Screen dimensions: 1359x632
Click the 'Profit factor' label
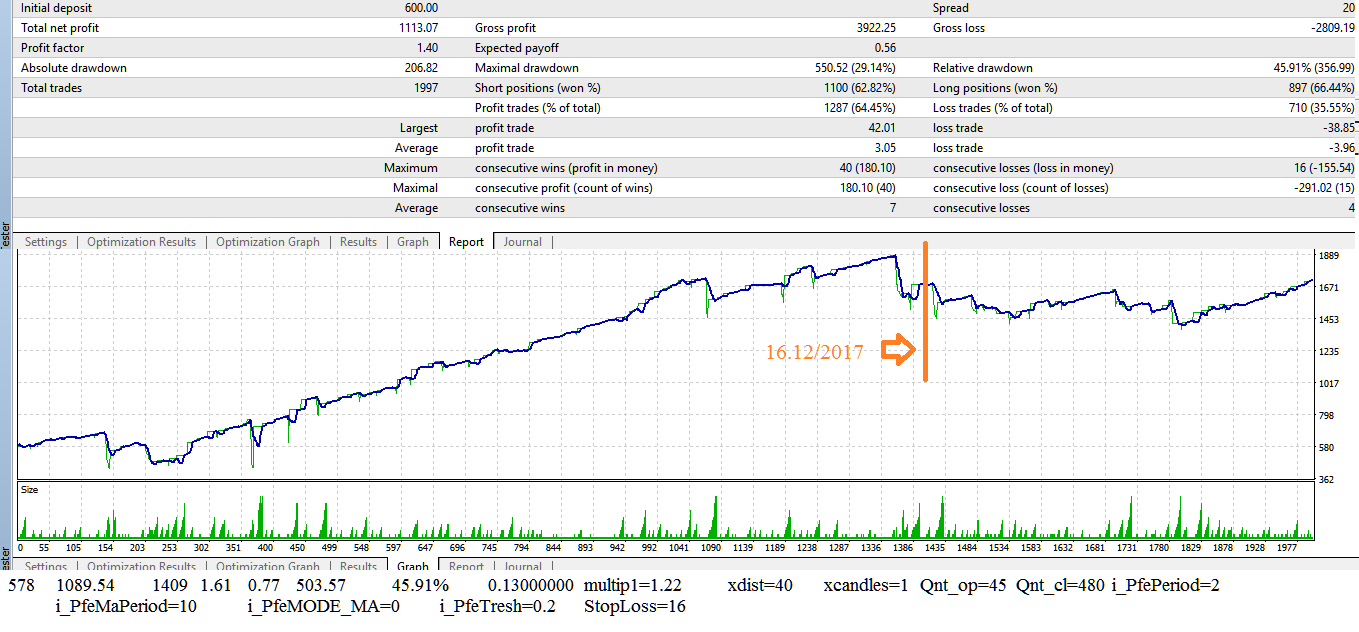(53, 48)
